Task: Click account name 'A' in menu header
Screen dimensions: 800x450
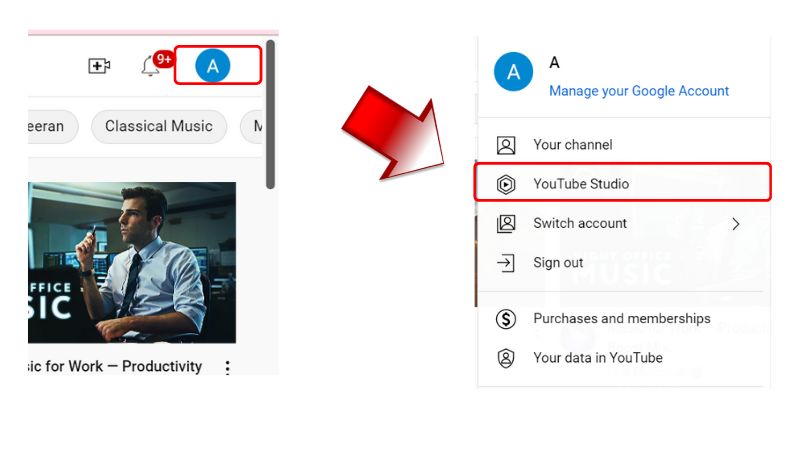Action: (x=555, y=63)
